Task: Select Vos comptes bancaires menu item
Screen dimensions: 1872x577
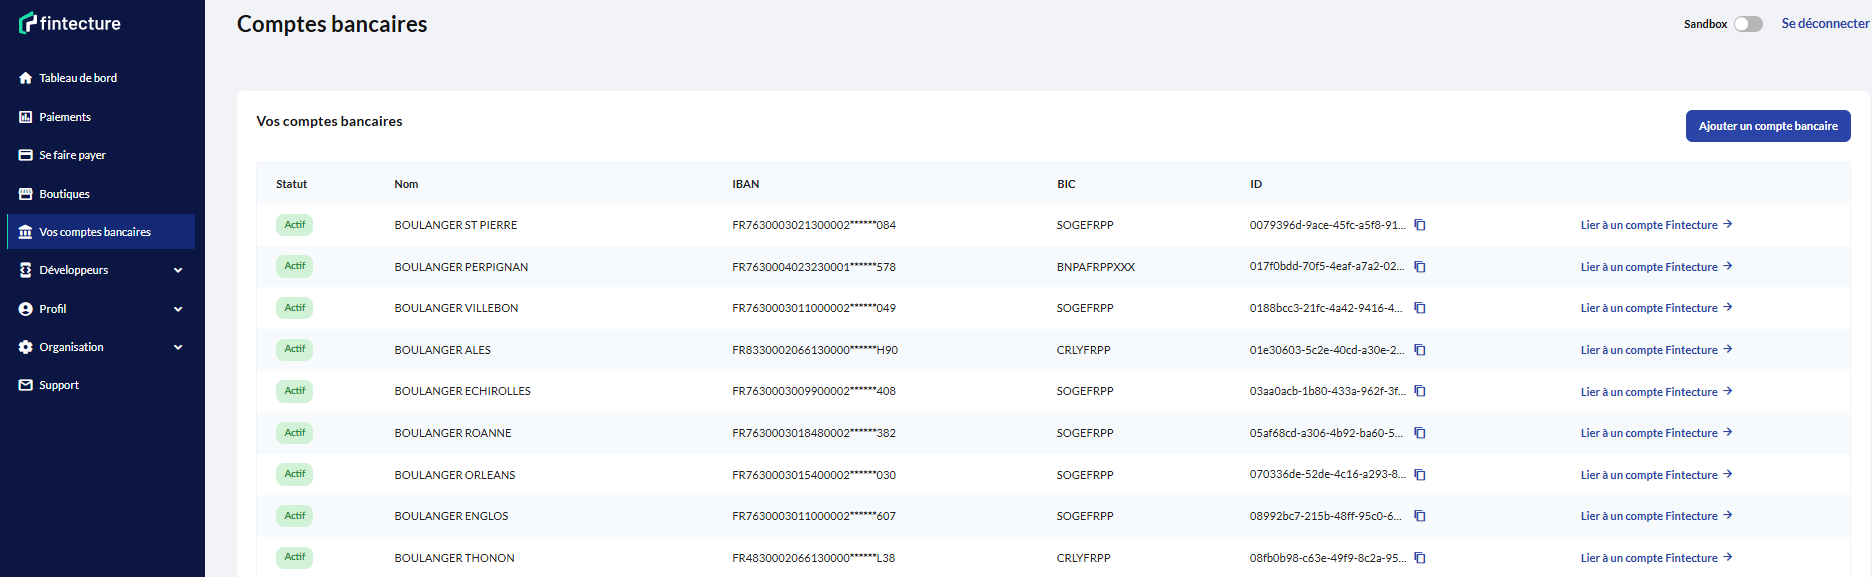Action: tap(101, 232)
